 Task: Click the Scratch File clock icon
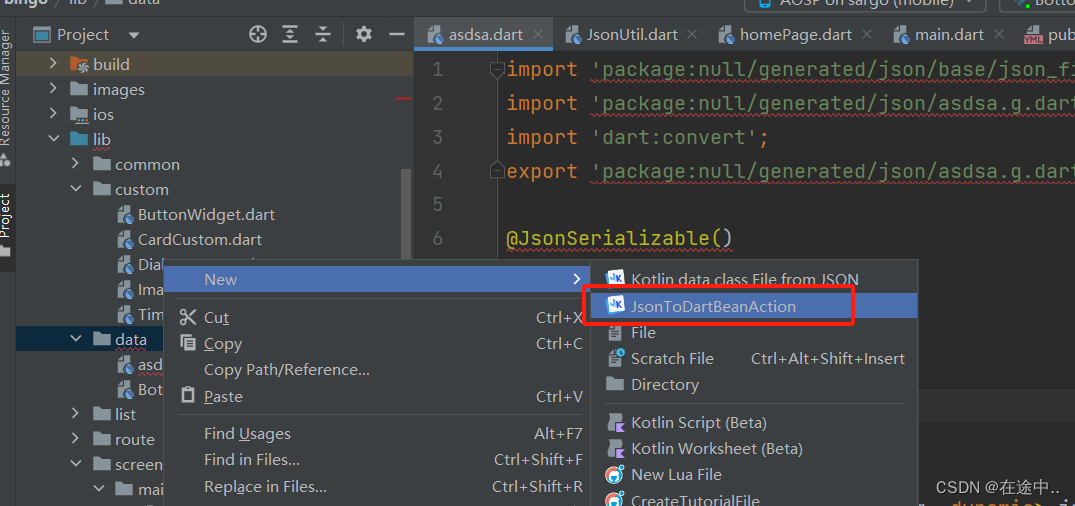tap(616, 358)
